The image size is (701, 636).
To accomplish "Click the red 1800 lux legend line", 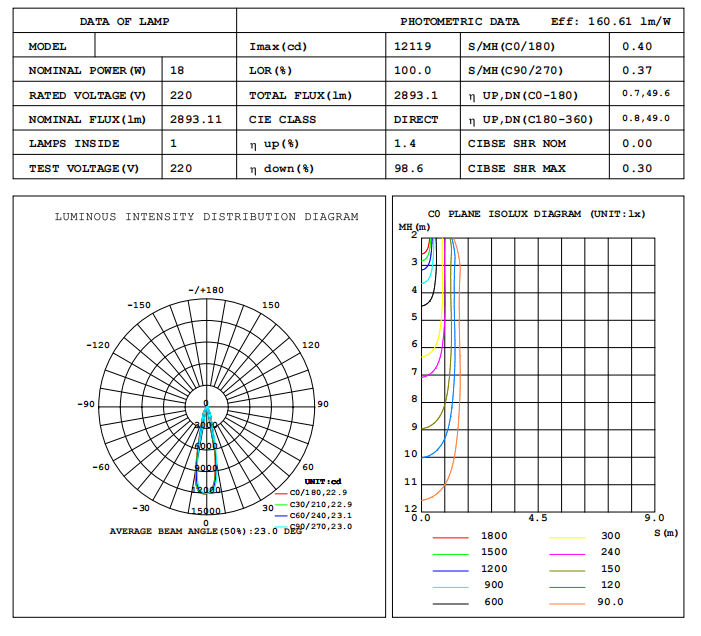I will (x=450, y=536).
